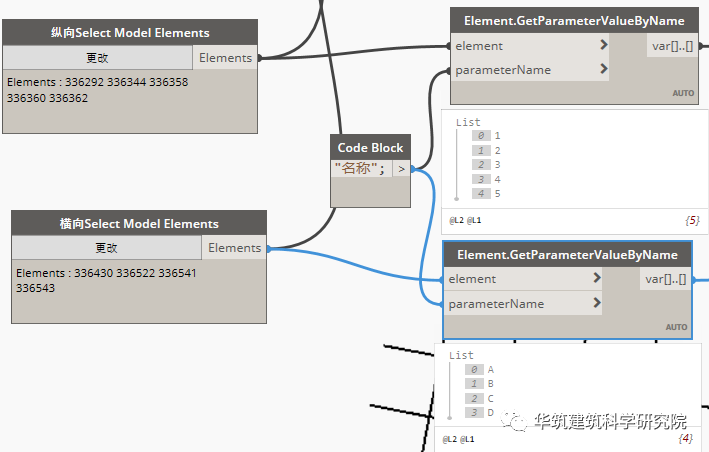Click List header in the lower preview bubble

(x=461, y=355)
